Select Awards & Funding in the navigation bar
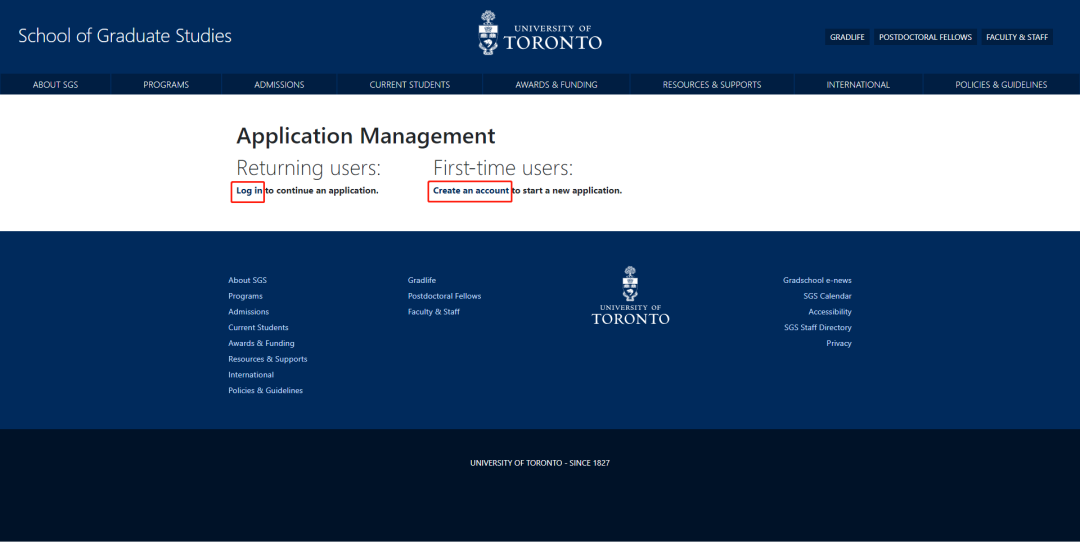1080x545 pixels. coord(557,85)
